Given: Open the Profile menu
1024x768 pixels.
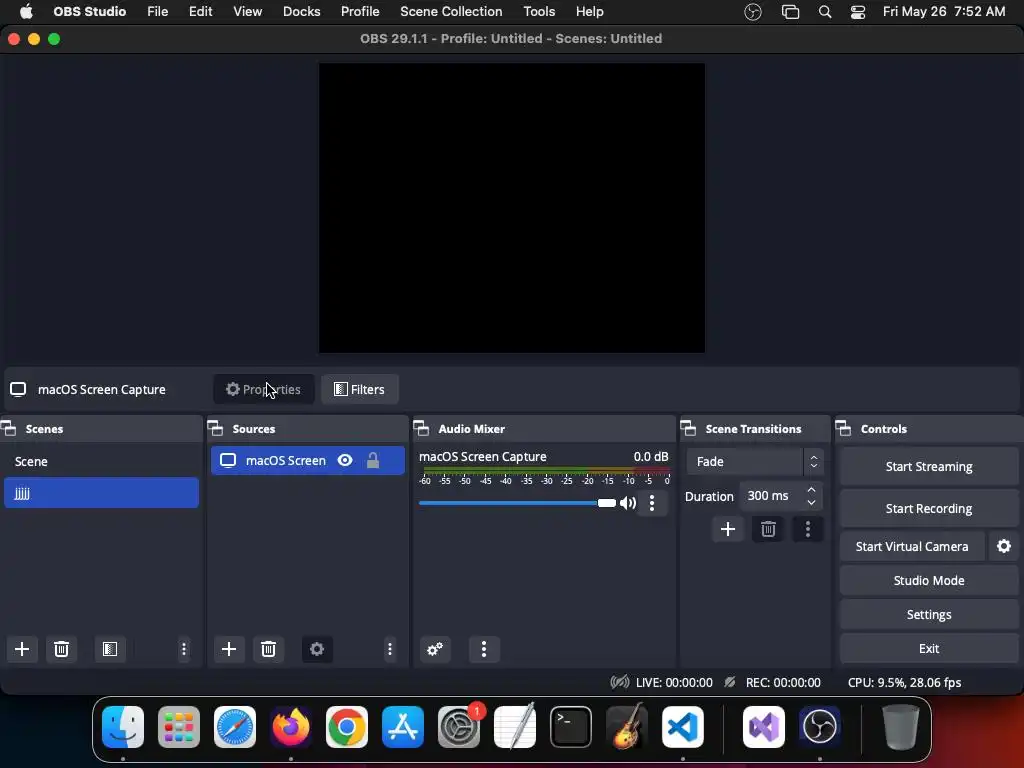Looking at the screenshot, I should 360,12.
